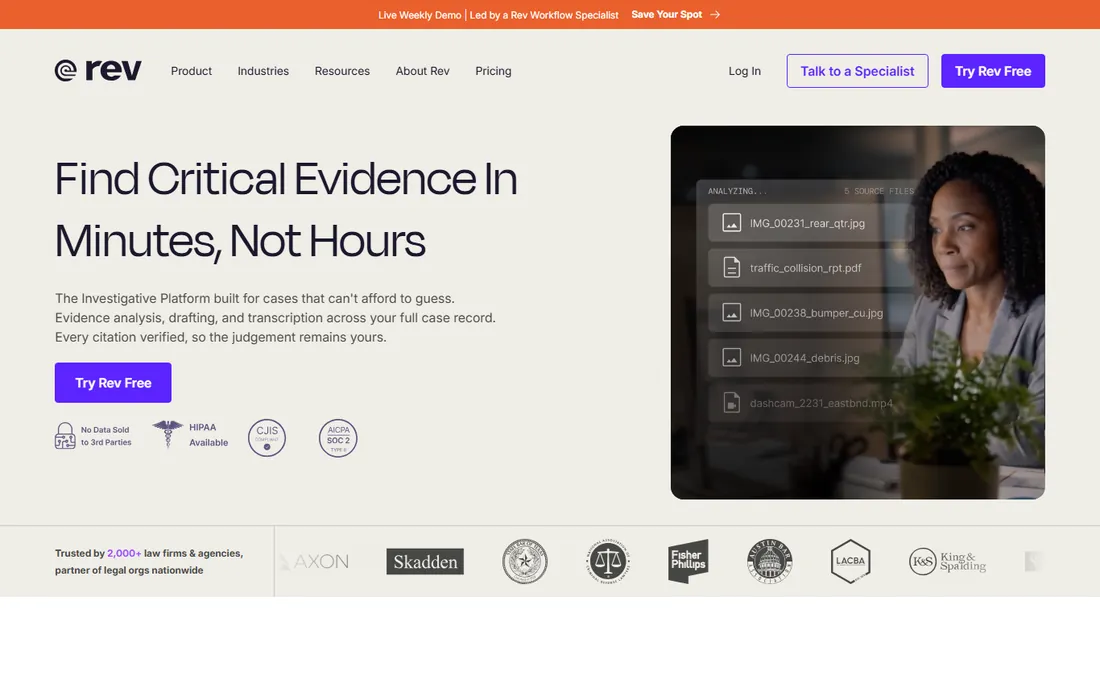Open the Product menu
1100x688 pixels.
(x=191, y=71)
